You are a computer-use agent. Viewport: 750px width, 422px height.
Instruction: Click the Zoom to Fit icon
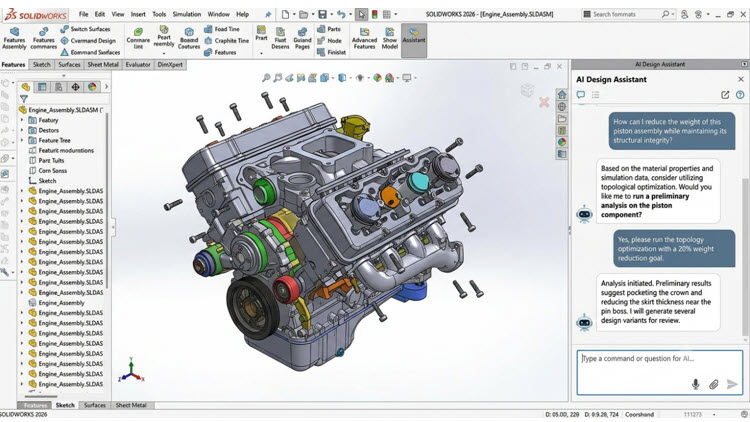pyautogui.click(x=266, y=78)
